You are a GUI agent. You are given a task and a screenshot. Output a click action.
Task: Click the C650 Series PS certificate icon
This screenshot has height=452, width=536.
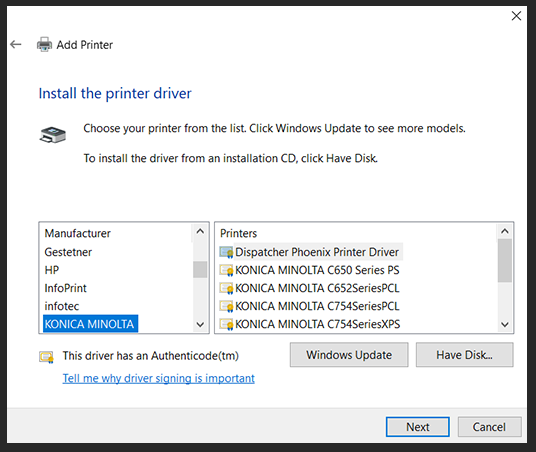click(x=226, y=270)
